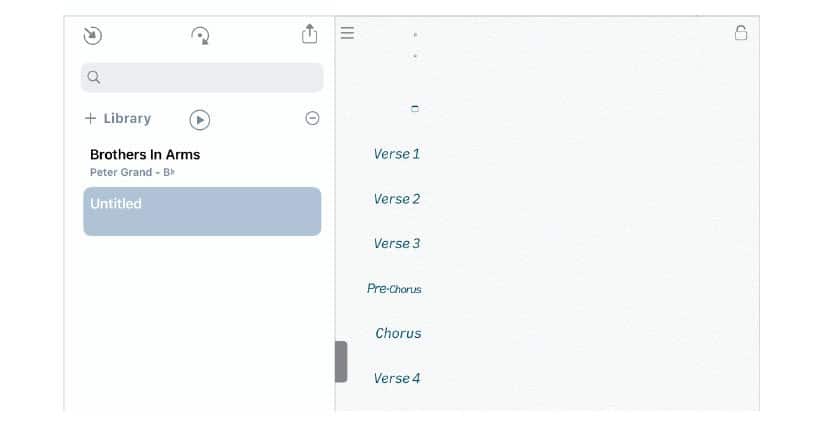
Task: Go to the Verse 4 section
Action: pos(397,378)
